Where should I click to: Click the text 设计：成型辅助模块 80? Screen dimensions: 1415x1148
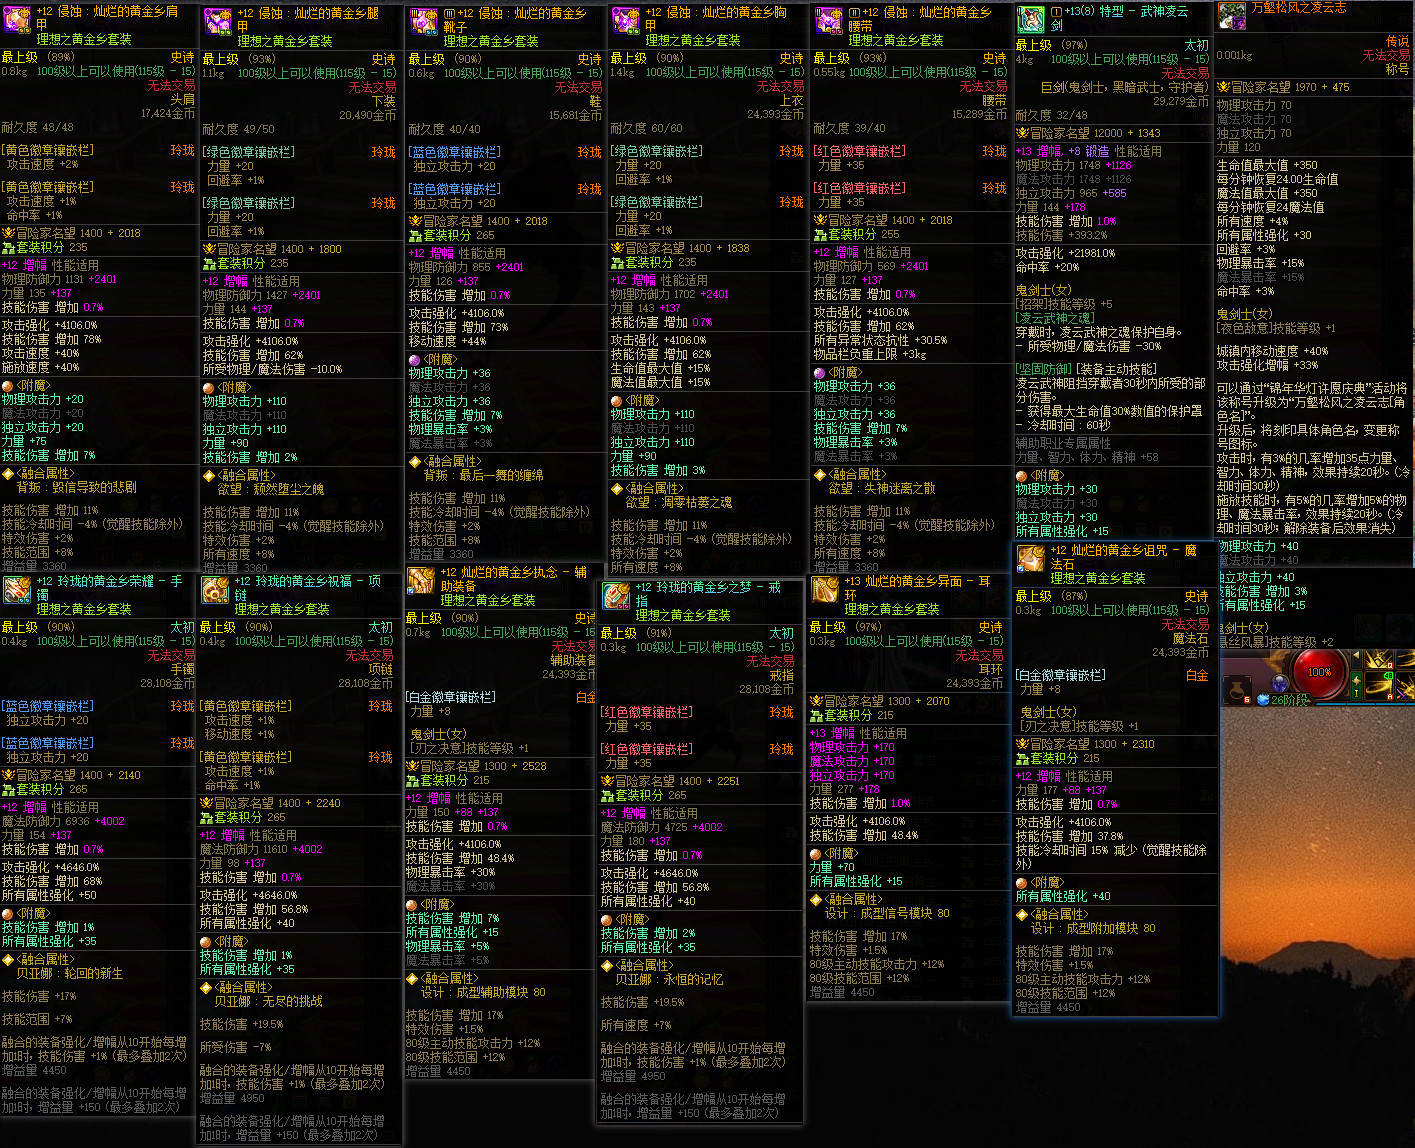[x=483, y=993]
